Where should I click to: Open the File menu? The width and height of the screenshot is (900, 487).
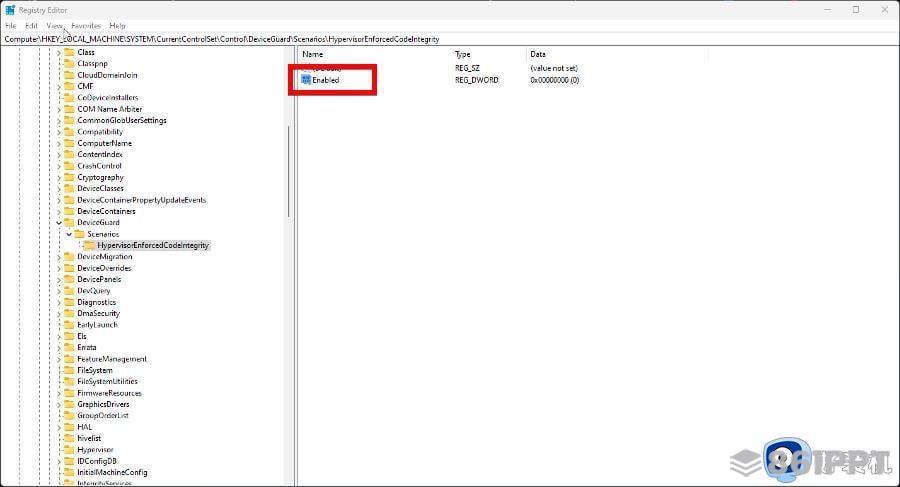pos(10,26)
